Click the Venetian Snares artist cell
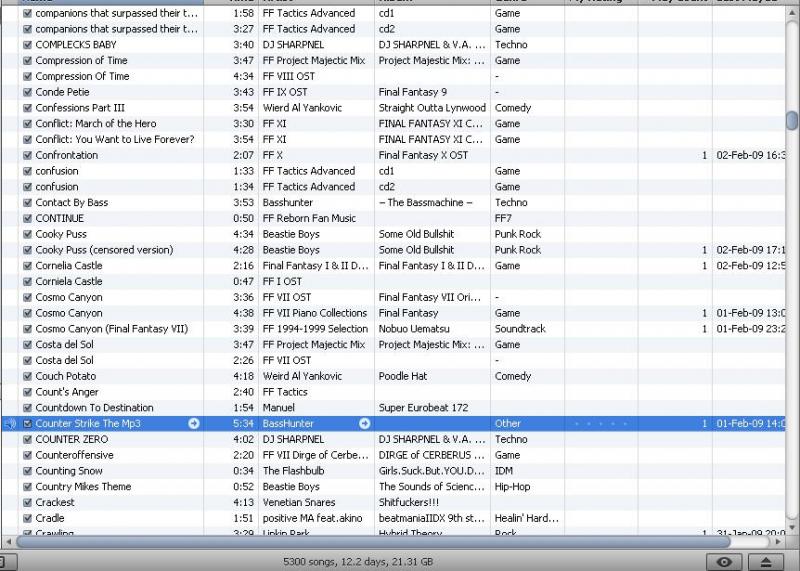Screen dimensions: 800x571 [x=299, y=503]
